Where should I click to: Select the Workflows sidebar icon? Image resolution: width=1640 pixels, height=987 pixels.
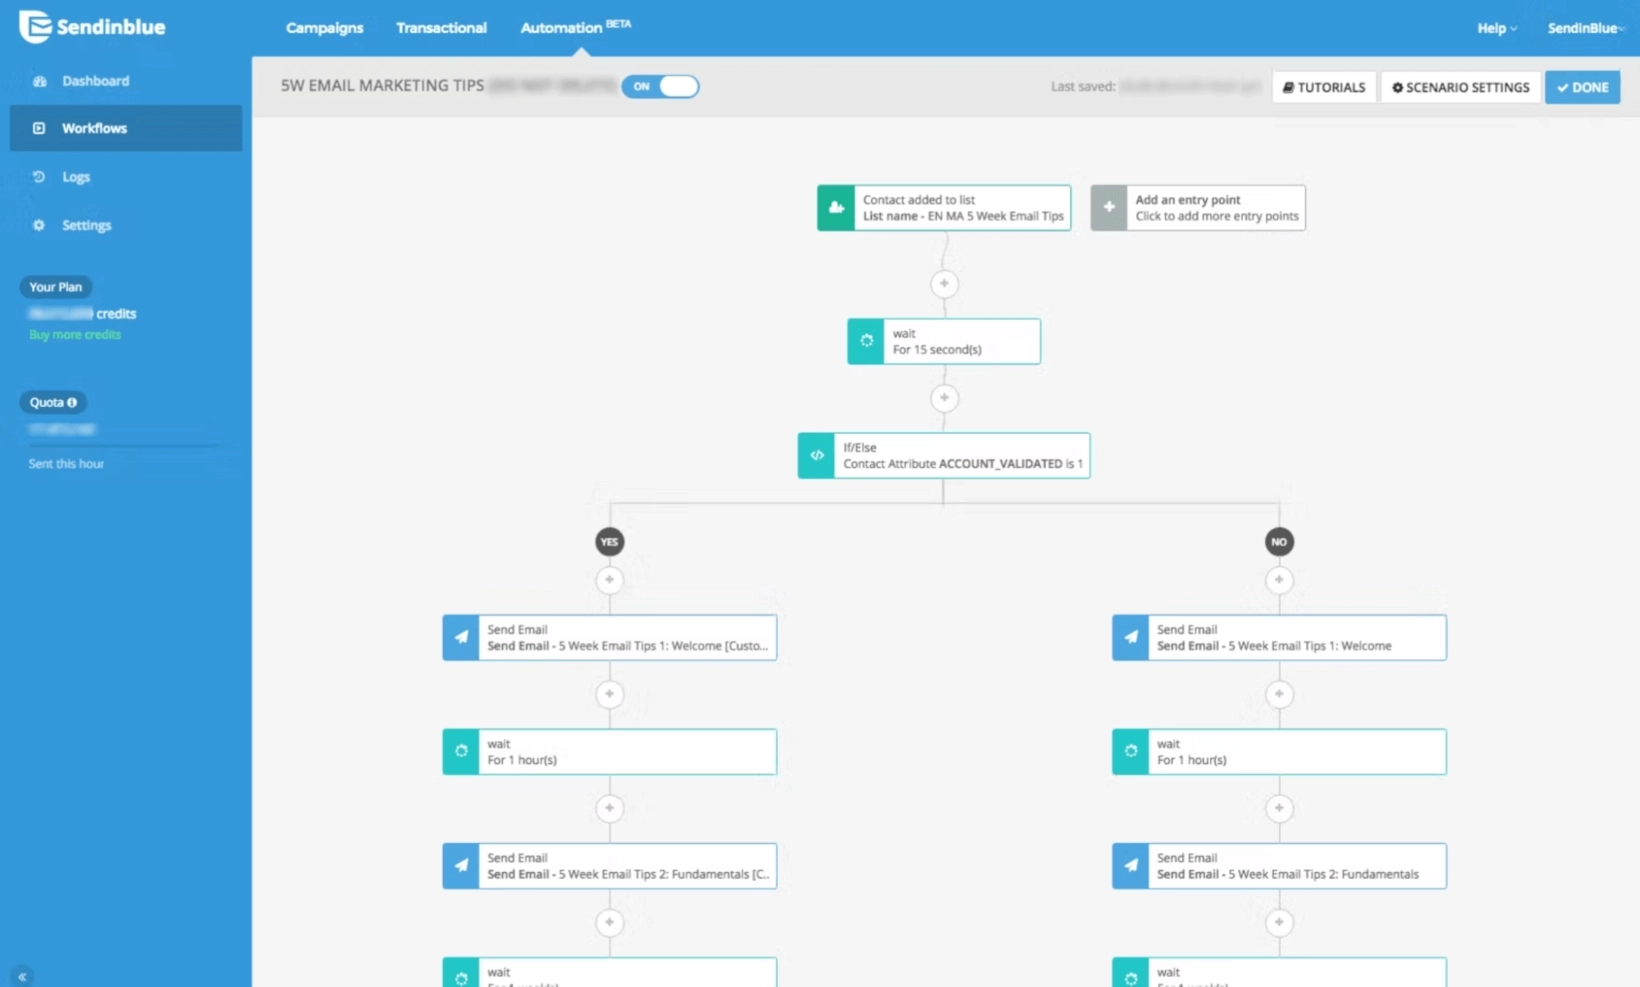[x=40, y=128]
